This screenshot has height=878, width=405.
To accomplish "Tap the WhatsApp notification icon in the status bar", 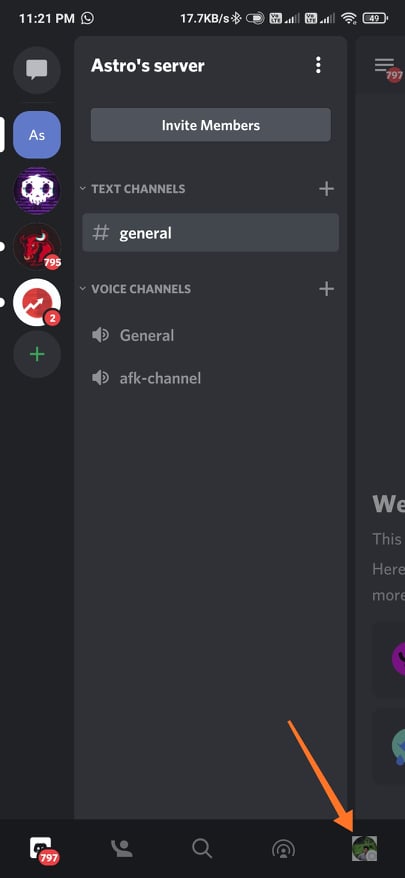I will [87, 18].
